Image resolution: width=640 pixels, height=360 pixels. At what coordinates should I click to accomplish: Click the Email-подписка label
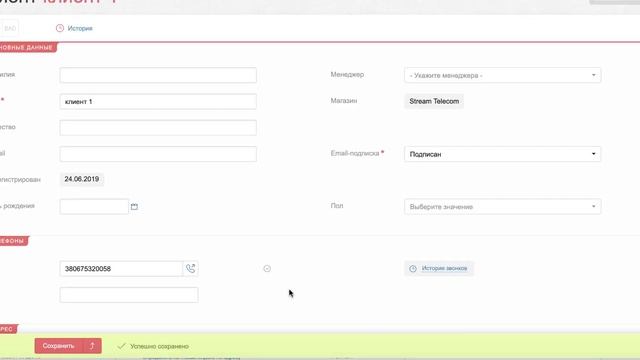click(x=355, y=153)
